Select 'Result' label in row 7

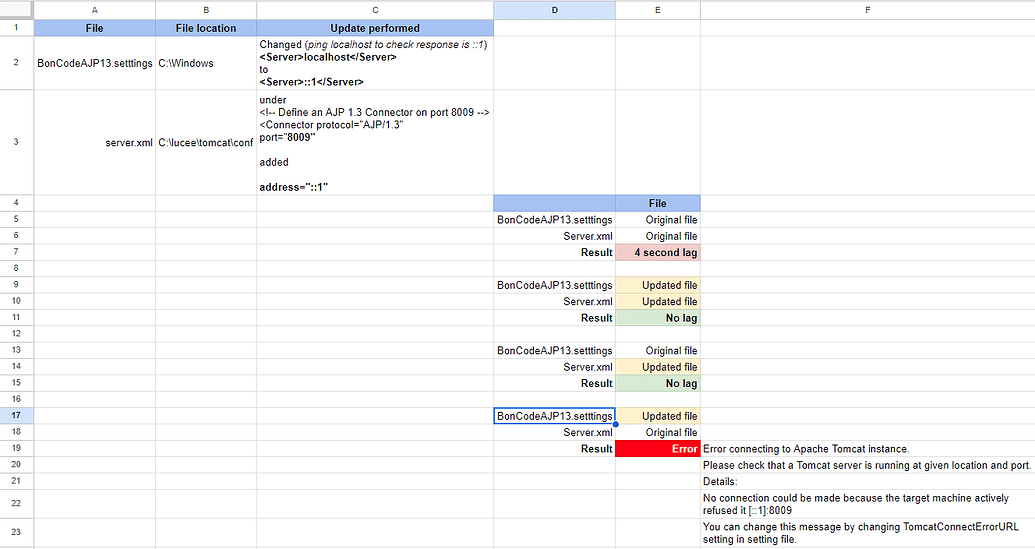[554, 252]
